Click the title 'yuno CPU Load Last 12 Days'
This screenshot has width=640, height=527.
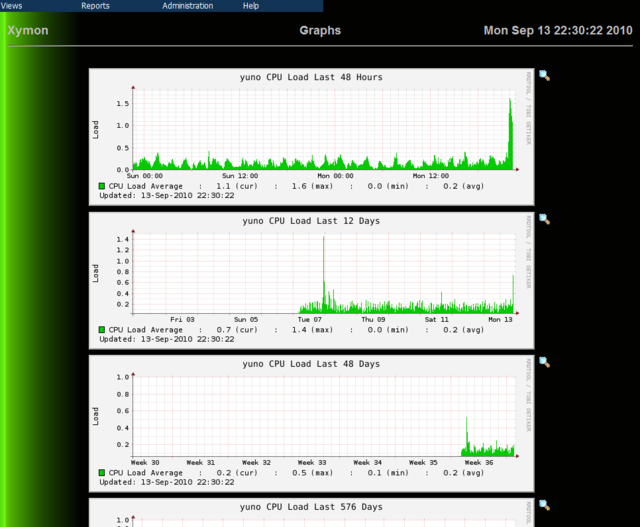click(311, 221)
